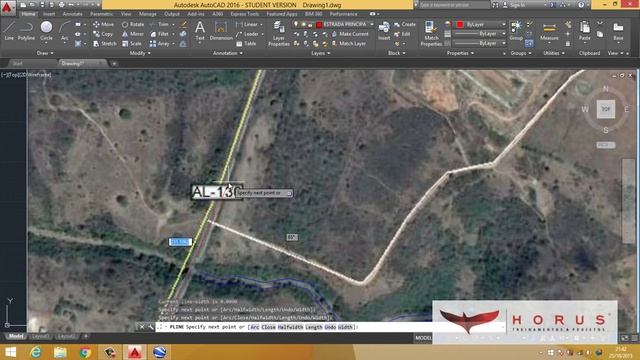Image resolution: width=640 pixels, height=360 pixels.
Task: Open the Annotate ribbon tab
Action: coord(73,14)
